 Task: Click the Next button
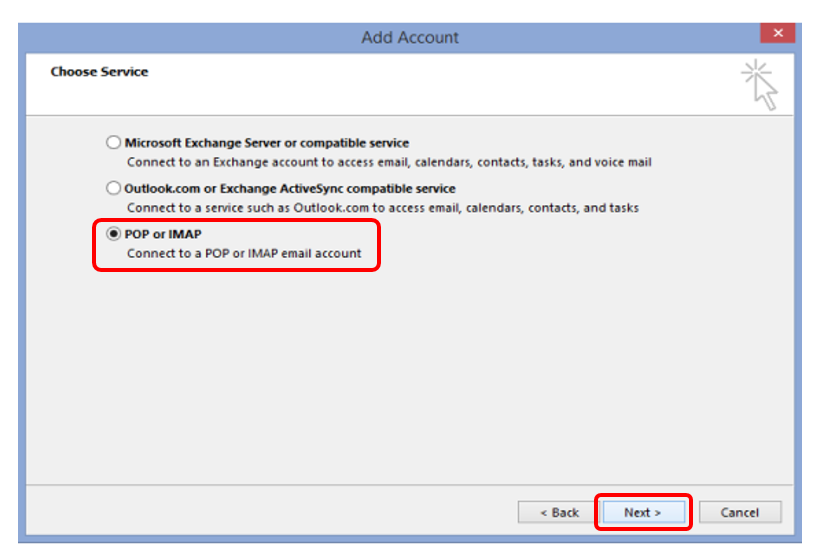(x=642, y=512)
